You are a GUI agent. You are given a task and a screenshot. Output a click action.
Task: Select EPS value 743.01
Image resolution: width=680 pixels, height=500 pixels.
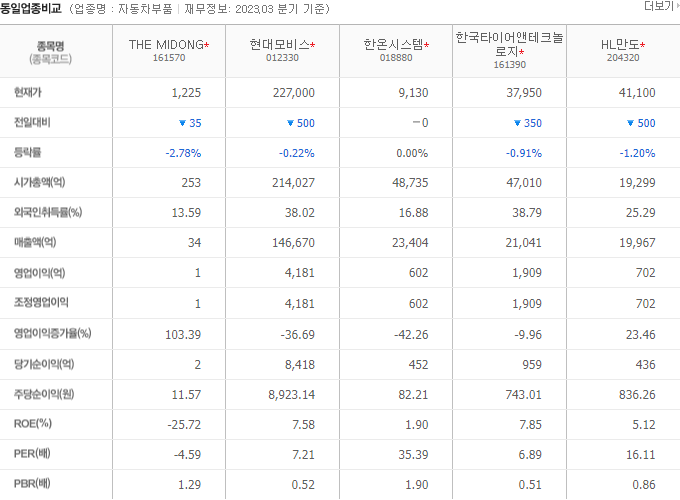coord(524,395)
